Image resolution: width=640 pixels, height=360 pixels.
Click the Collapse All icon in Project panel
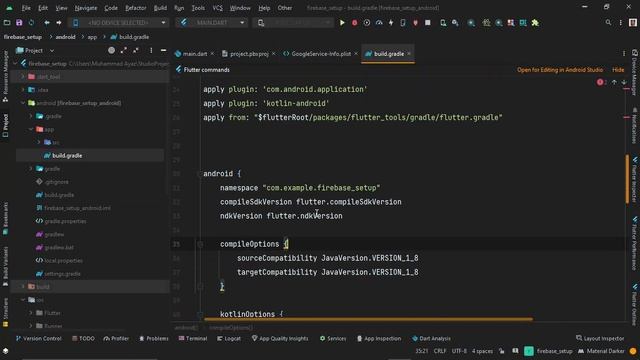click(136, 50)
